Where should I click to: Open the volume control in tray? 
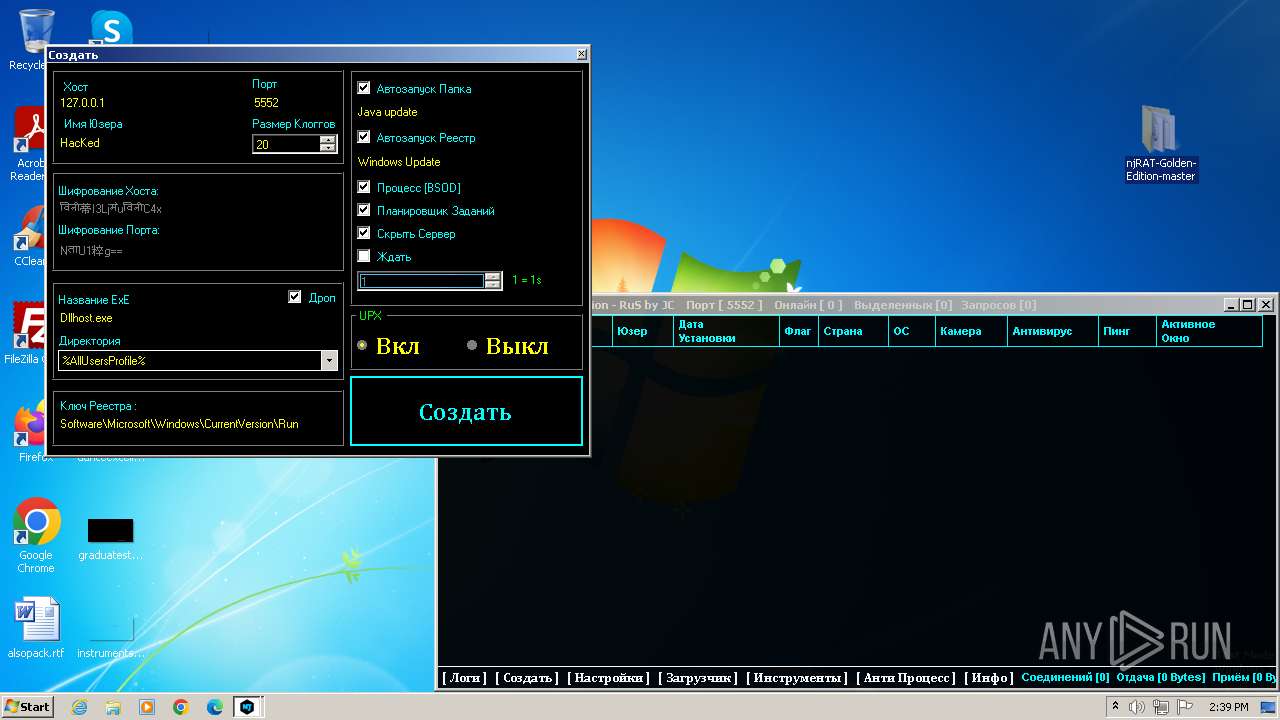click(x=1137, y=707)
